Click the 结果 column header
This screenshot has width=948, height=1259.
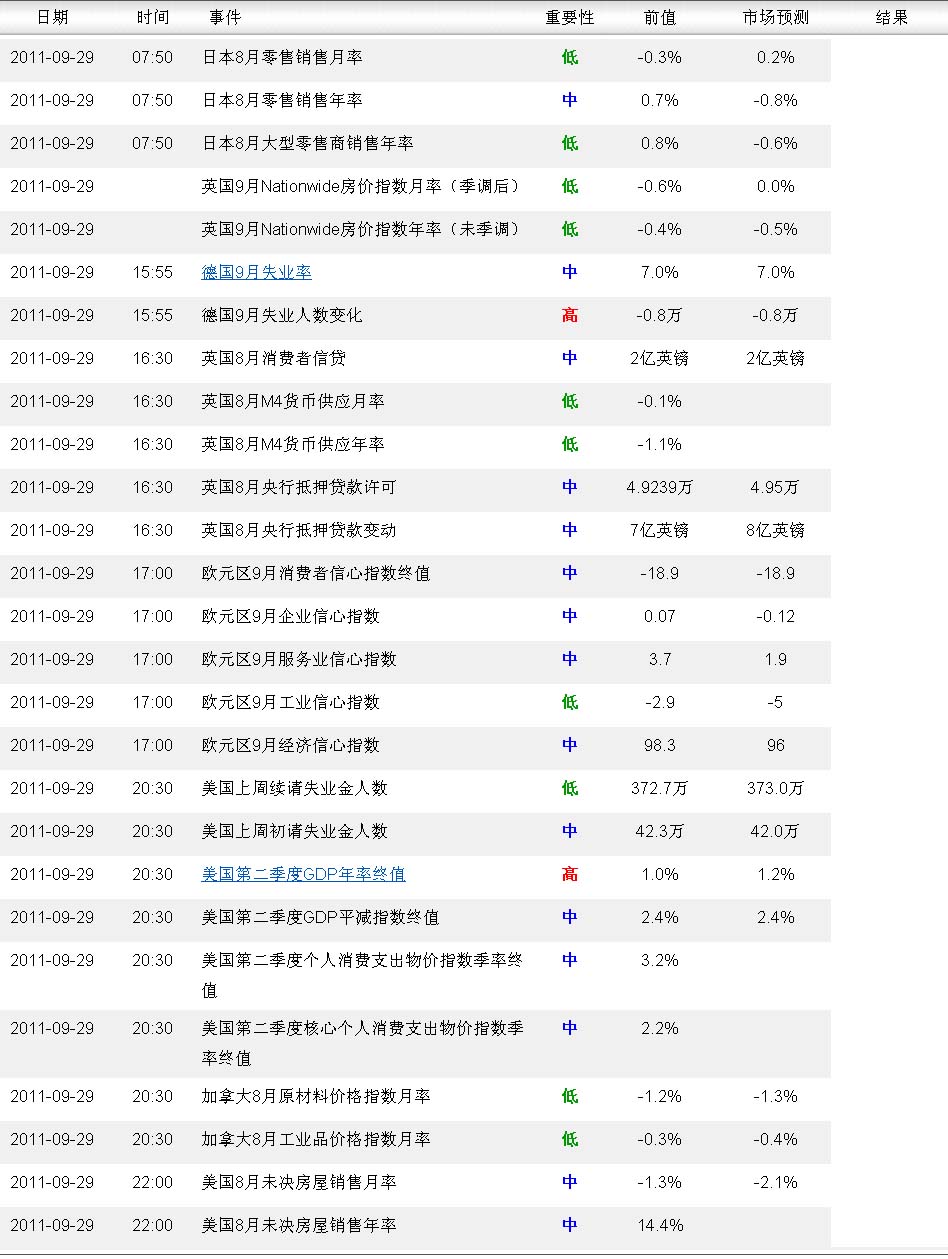click(891, 17)
